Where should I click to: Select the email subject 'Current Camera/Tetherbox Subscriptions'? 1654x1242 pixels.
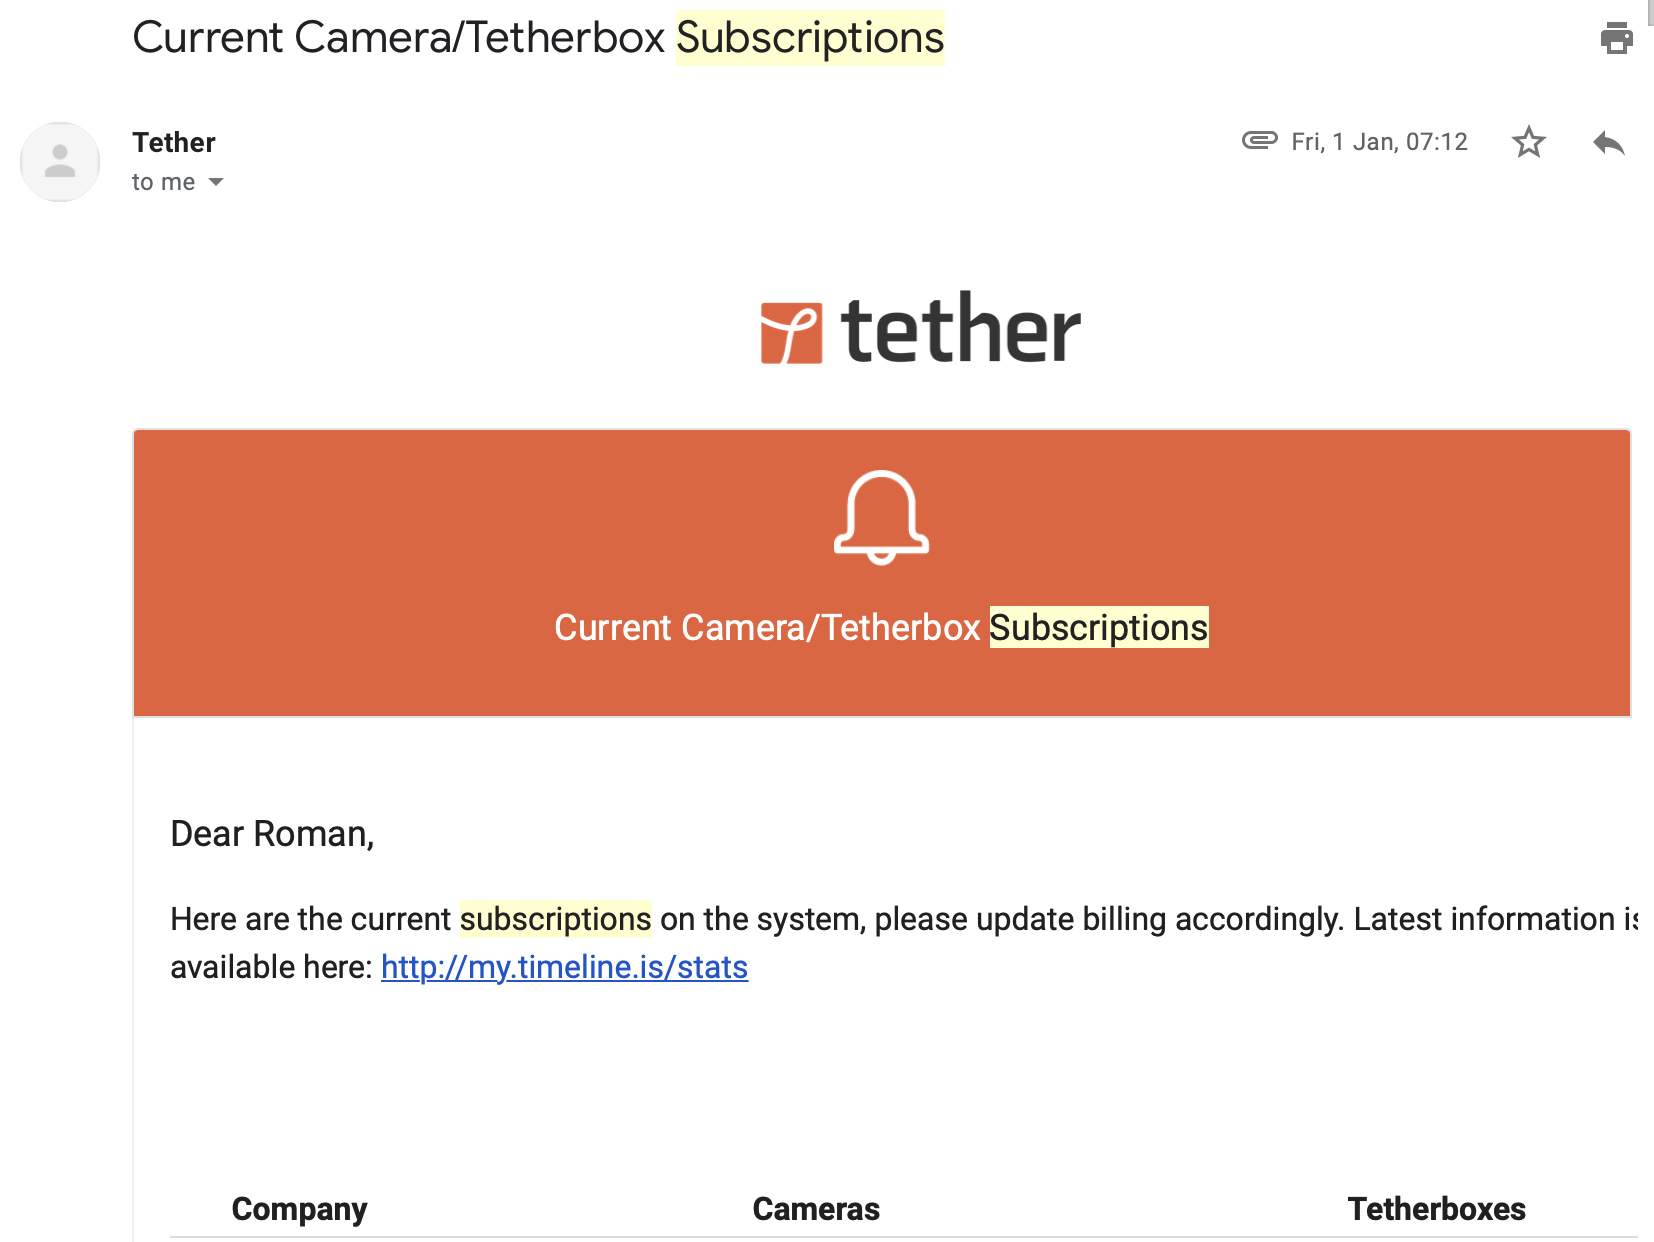pos(538,38)
